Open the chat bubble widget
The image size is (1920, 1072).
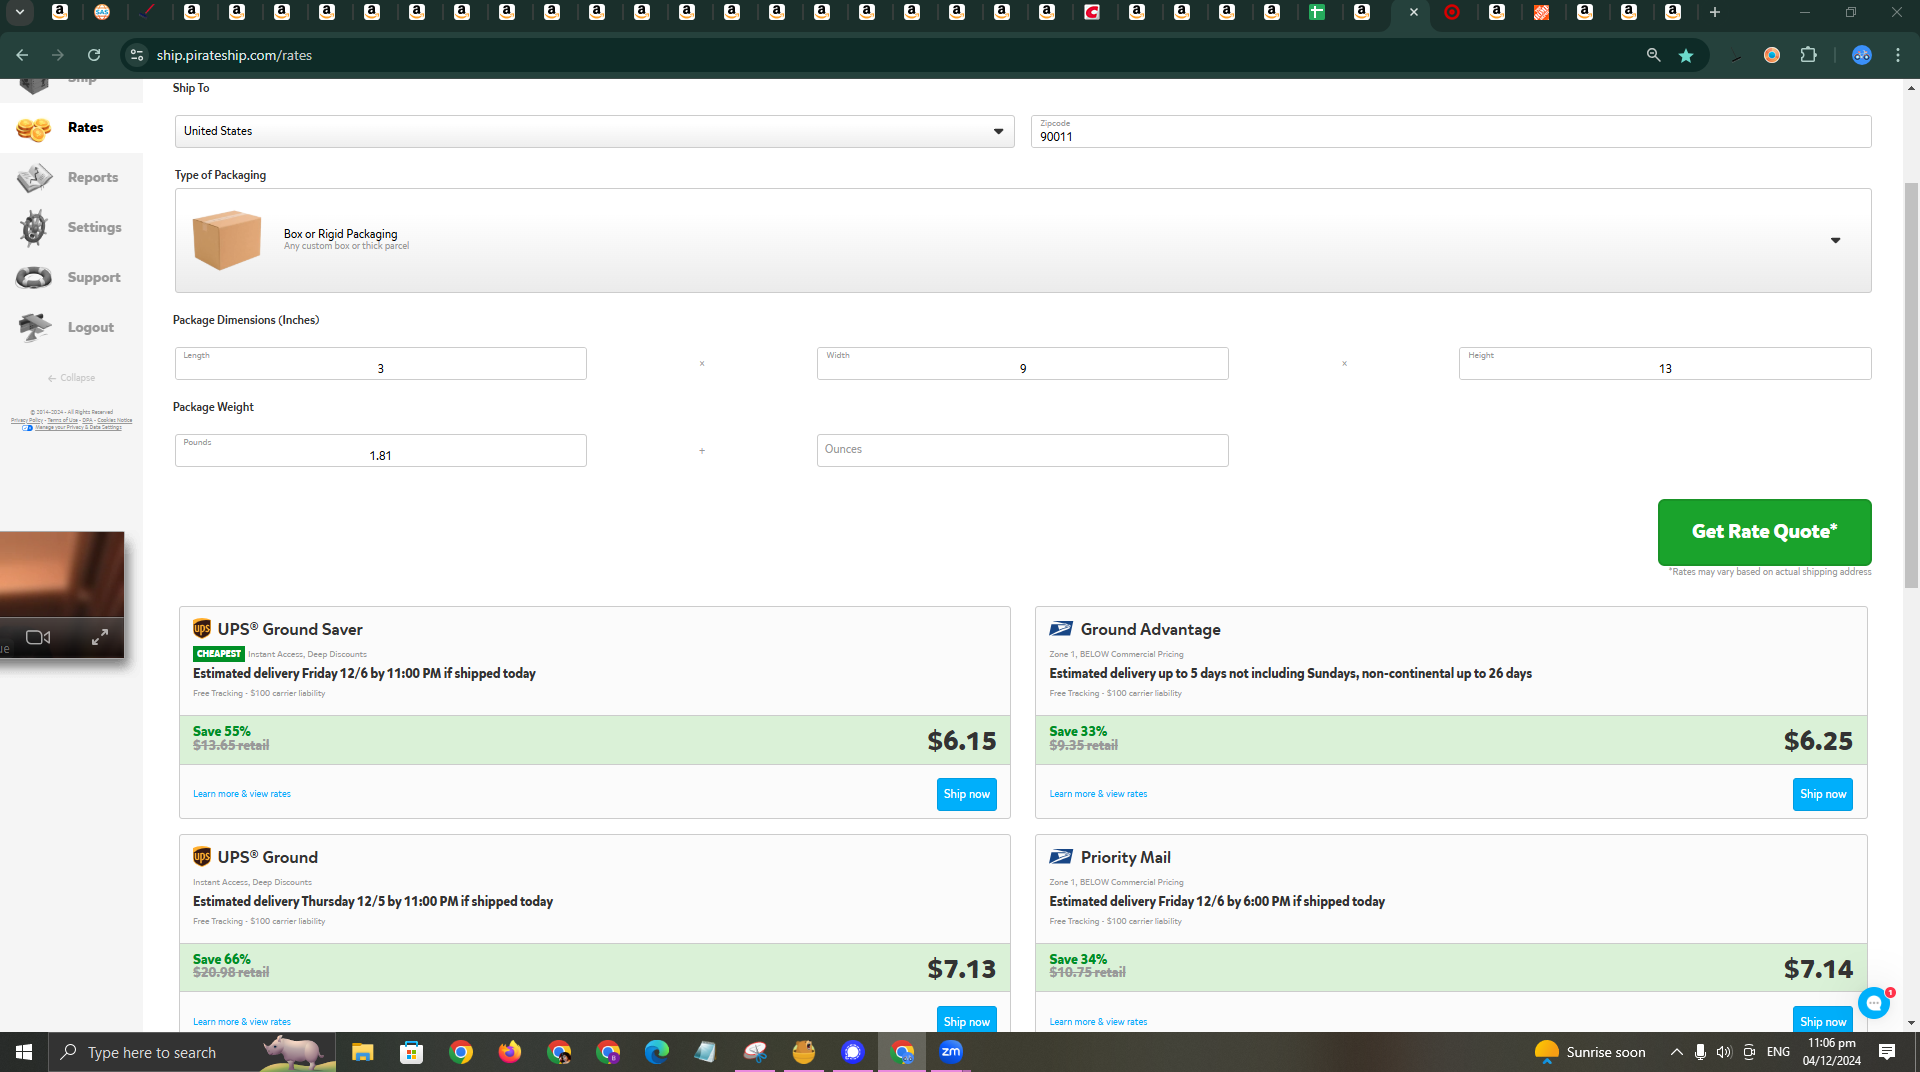[x=1874, y=1002]
